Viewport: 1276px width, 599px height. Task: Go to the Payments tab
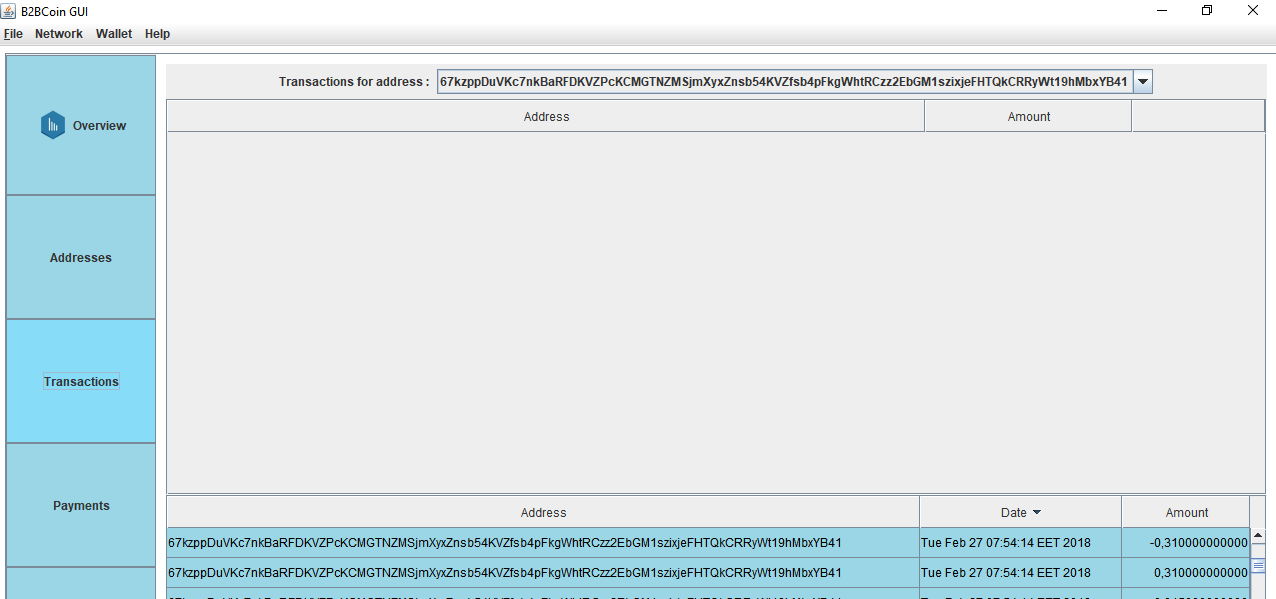81,505
